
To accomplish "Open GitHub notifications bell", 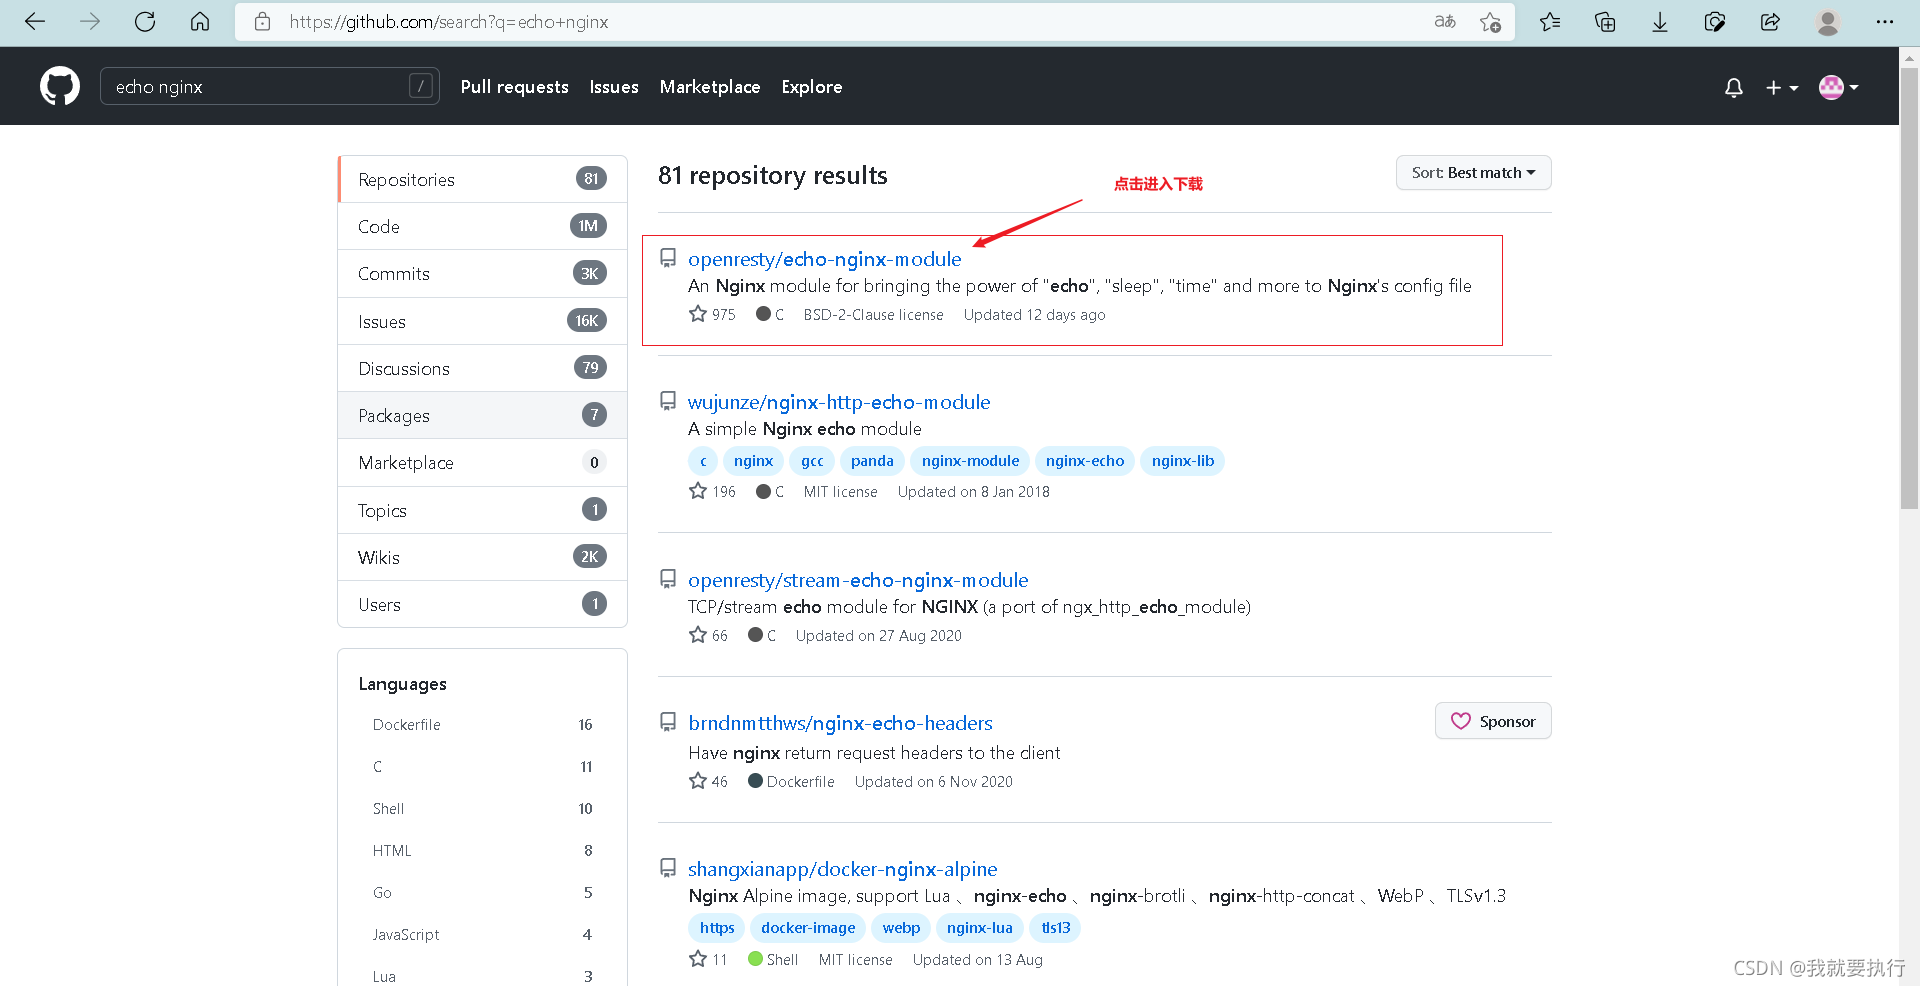I will (1734, 87).
